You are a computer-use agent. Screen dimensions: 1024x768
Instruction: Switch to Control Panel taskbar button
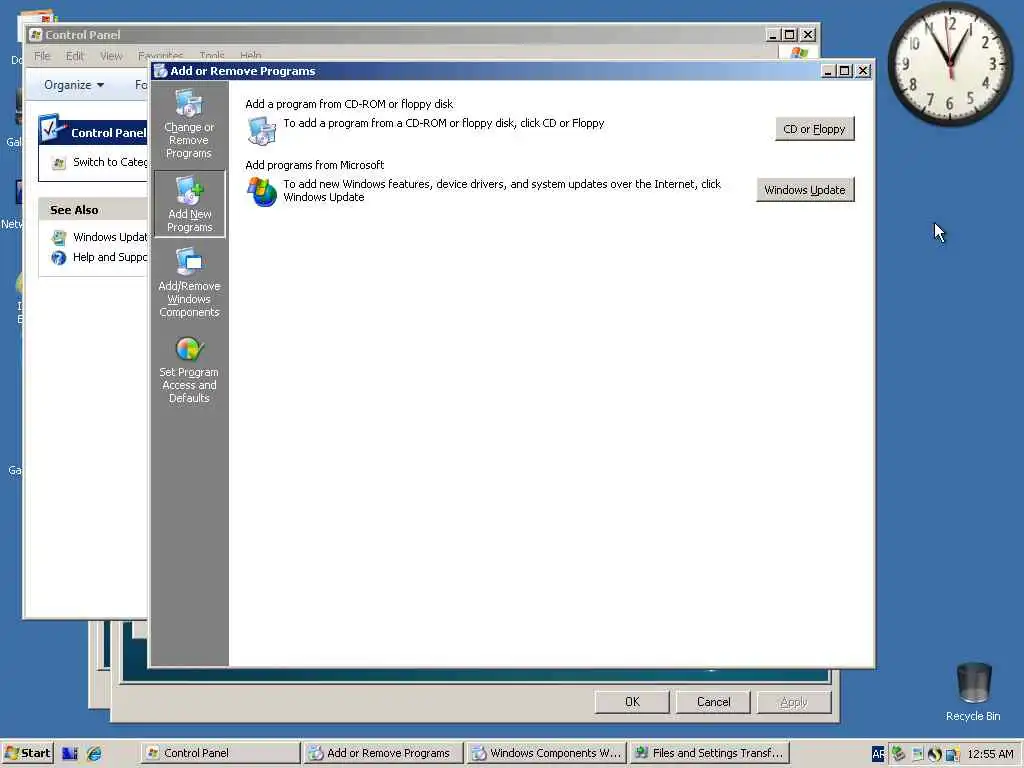pyautogui.click(x=219, y=753)
